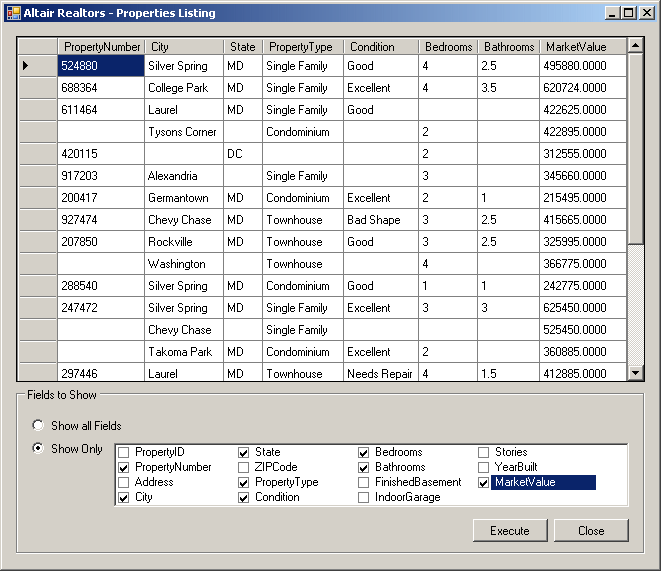Click the Condition column header

point(381,46)
